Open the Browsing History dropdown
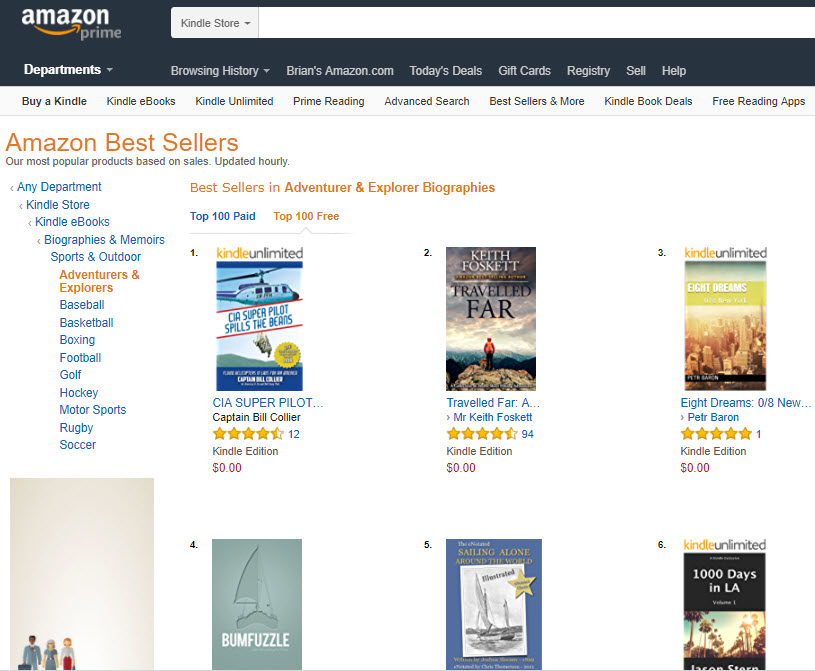Image resolution: width=815 pixels, height=671 pixels. 220,71
